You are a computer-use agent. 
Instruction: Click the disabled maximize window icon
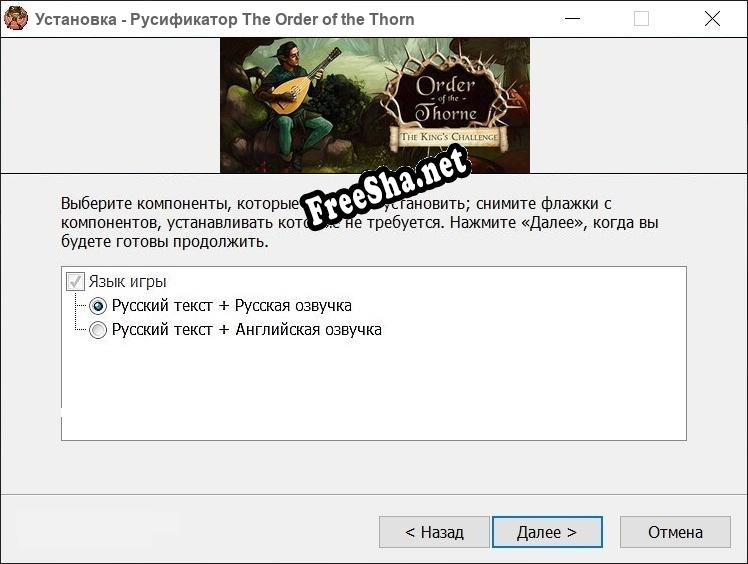tap(641, 19)
